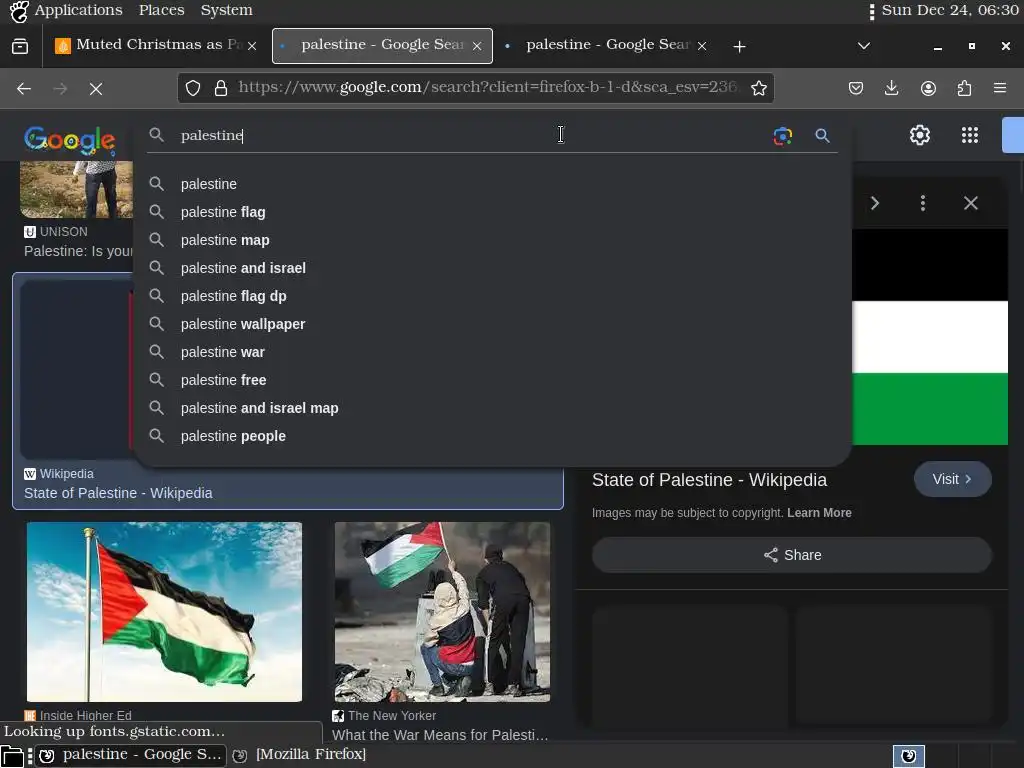Image resolution: width=1024 pixels, height=768 pixels.
Task: Open Firefox account menu
Action: click(x=928, y=88)
